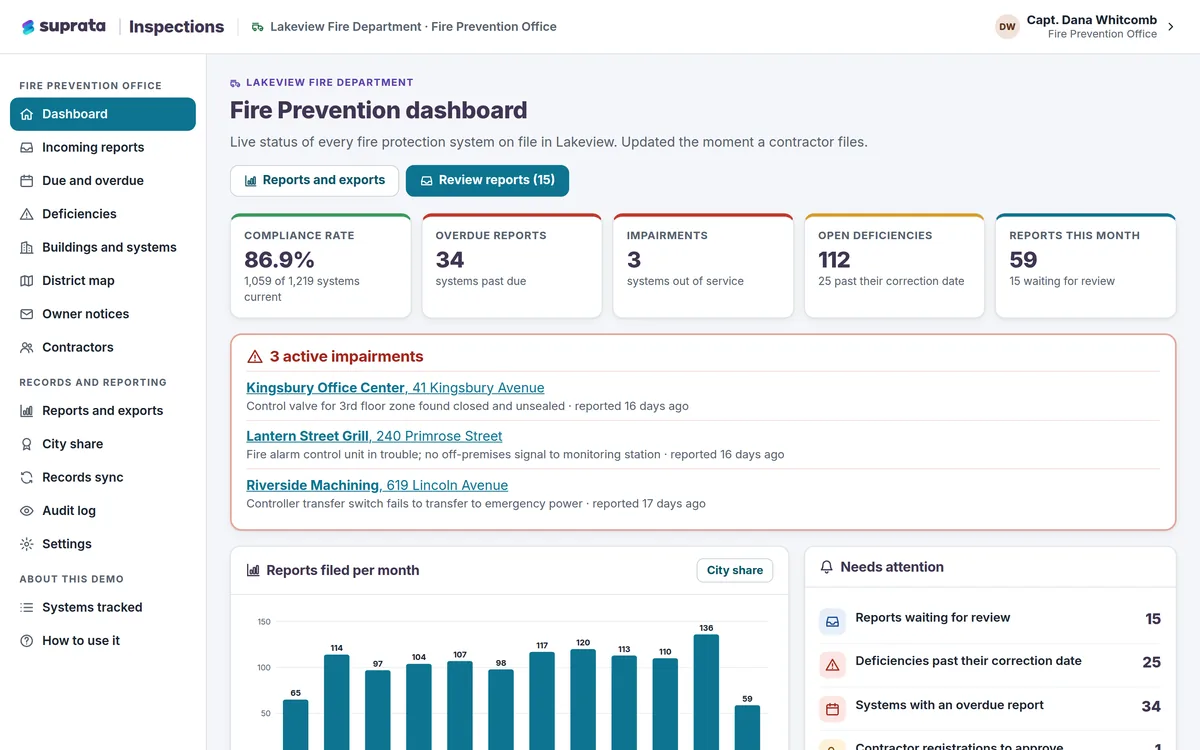Click the Needs attention count 25

(1151, 662)
